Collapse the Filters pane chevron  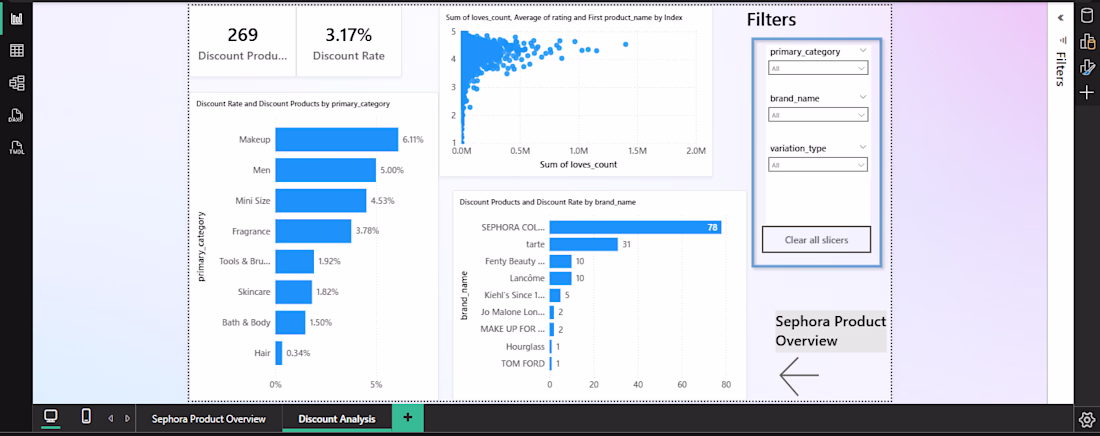(x=1060, y=18)
